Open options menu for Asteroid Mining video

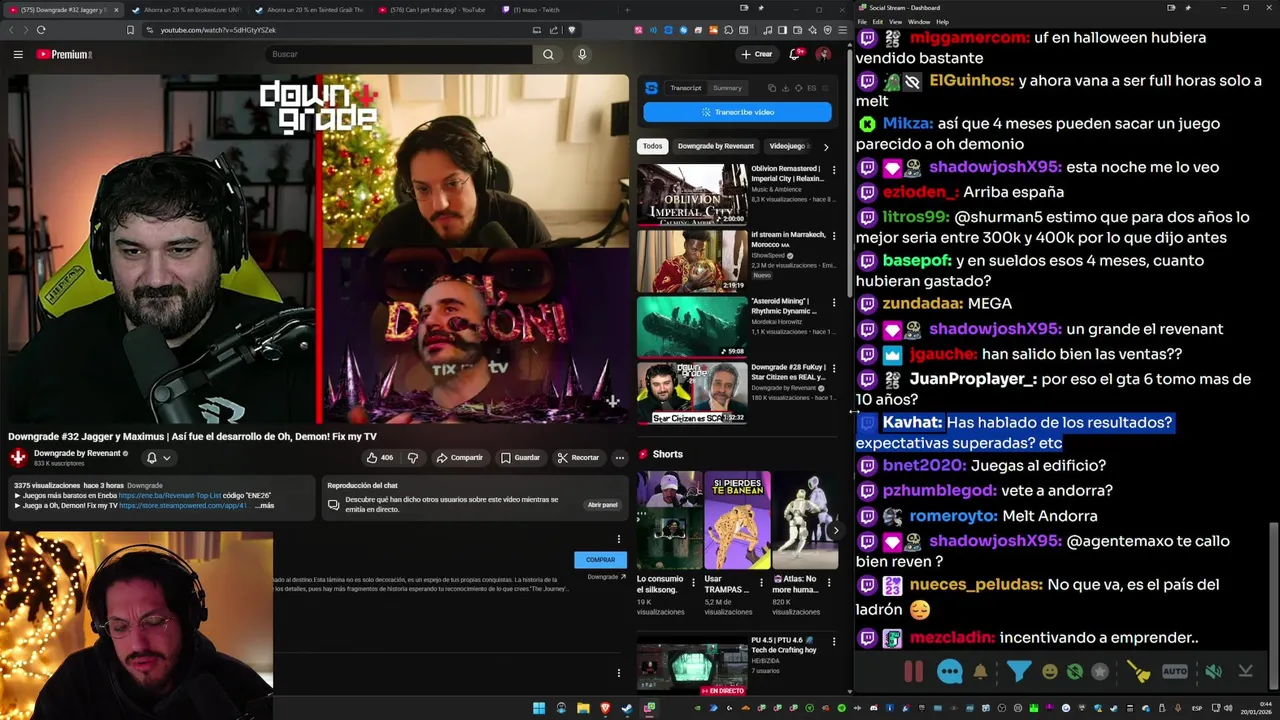(x=834, y=302)
